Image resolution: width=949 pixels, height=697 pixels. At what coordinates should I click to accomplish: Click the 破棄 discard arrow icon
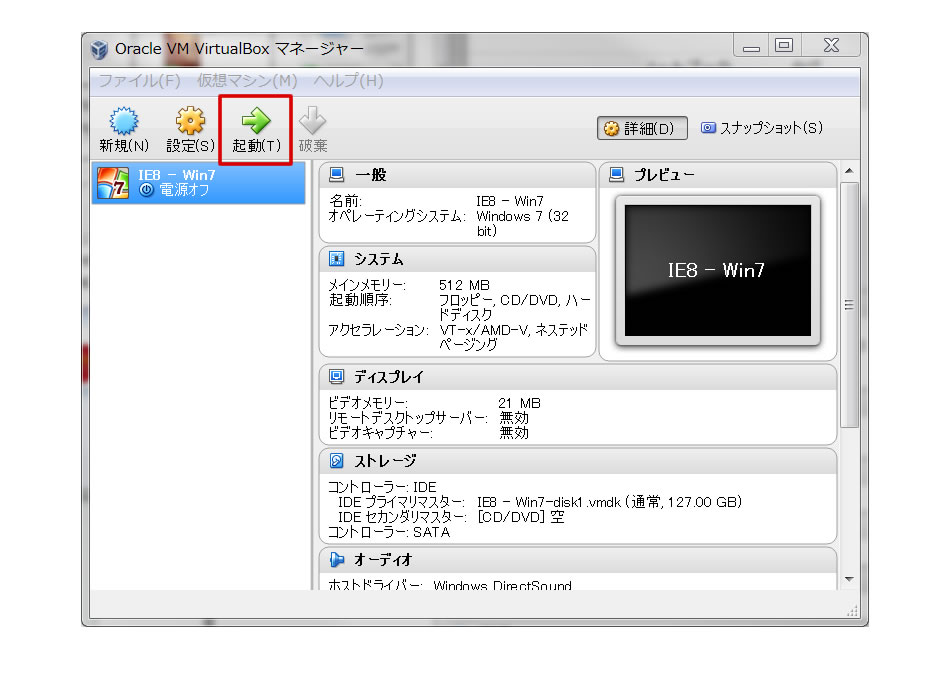pyautogui.click(x=312, y=120)
